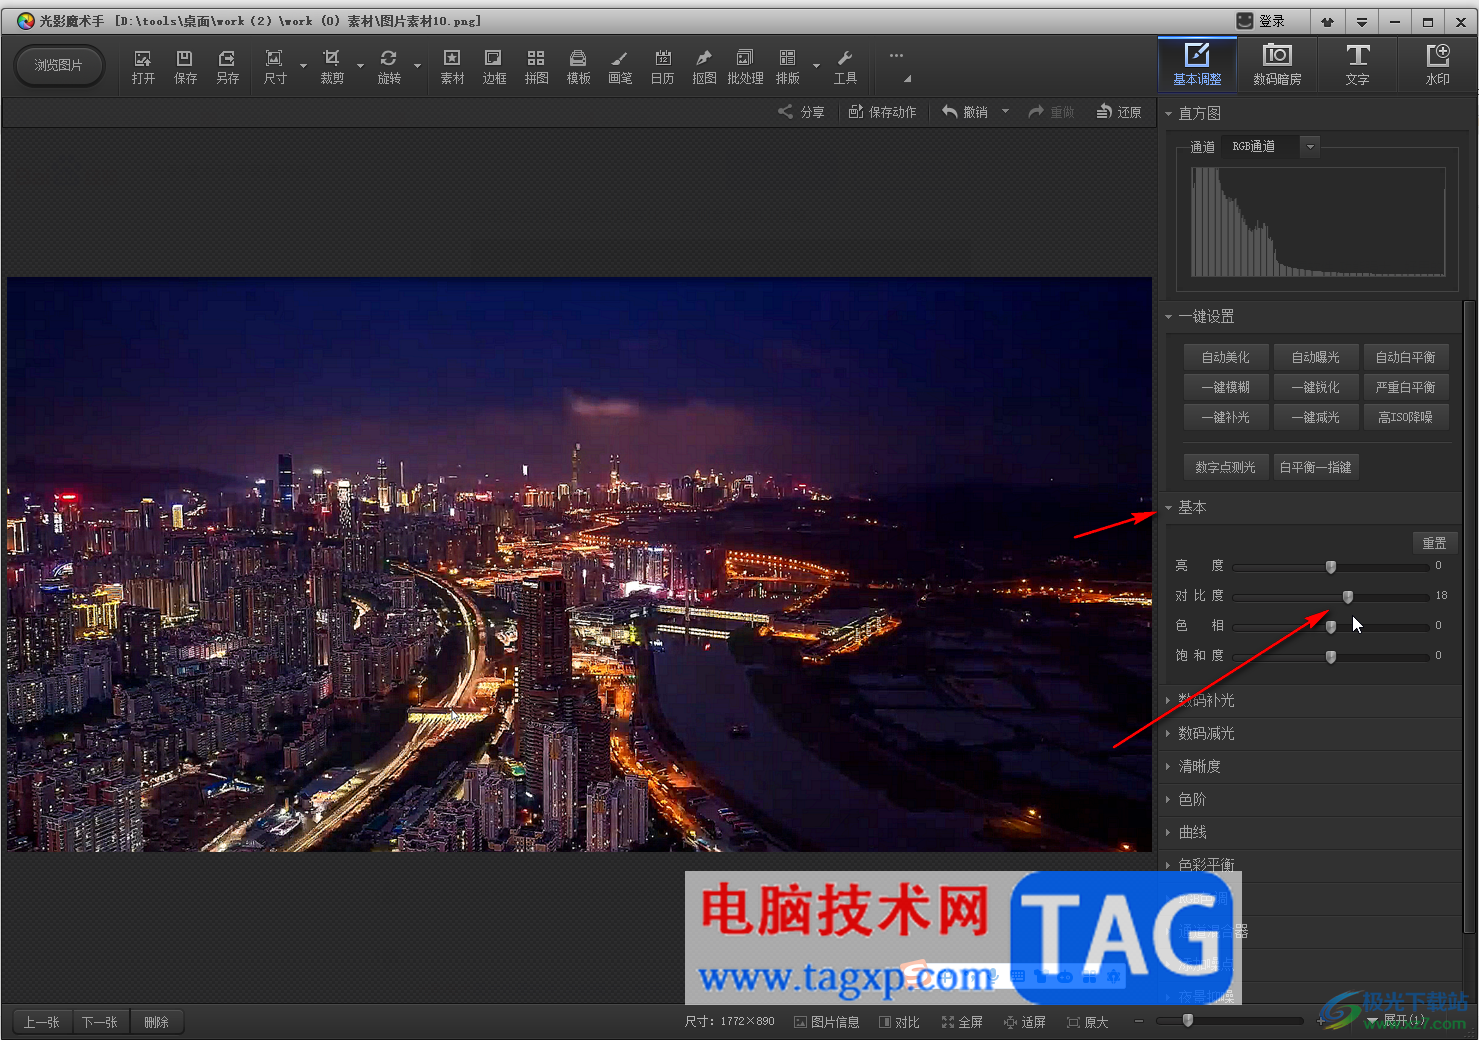Screen dimensions: 1479x1040
Task: Switch to the 文字 text tab
Action: pos(1357,65)
